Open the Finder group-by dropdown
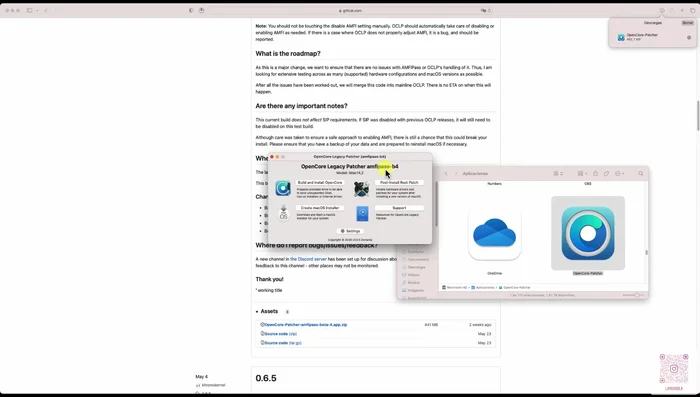The height and width of the screenshot is (397, 700). click(x=582, y=173)
